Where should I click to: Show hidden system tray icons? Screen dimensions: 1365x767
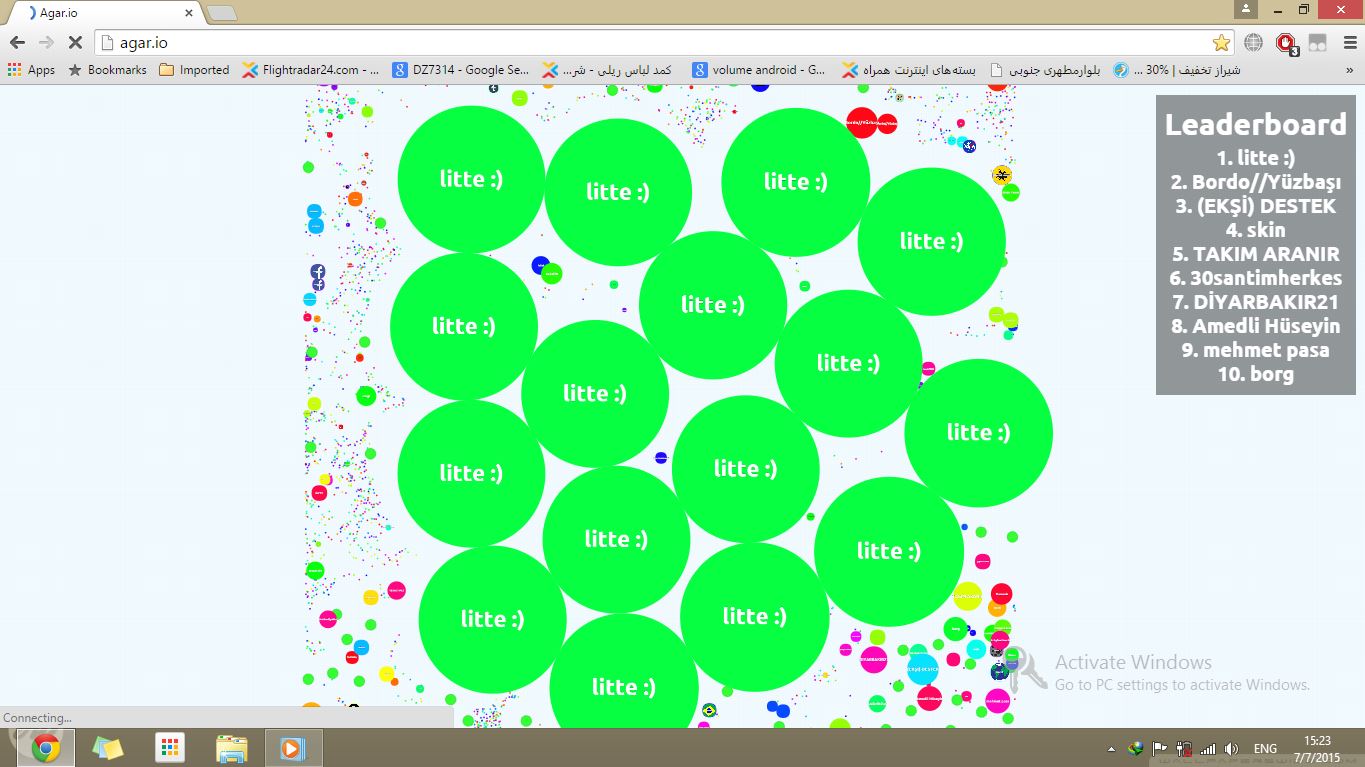click(1111, 749)
